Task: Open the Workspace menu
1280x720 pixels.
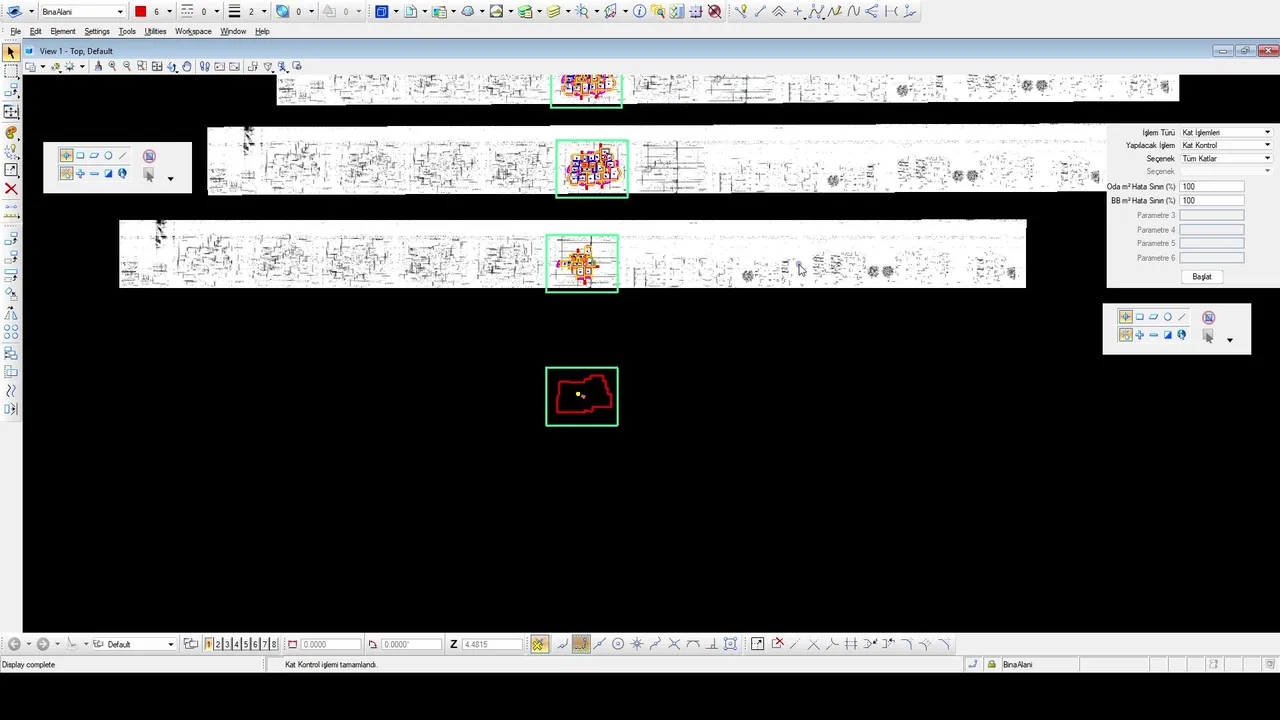Action: pyautogui.click(x=193, y=31)
